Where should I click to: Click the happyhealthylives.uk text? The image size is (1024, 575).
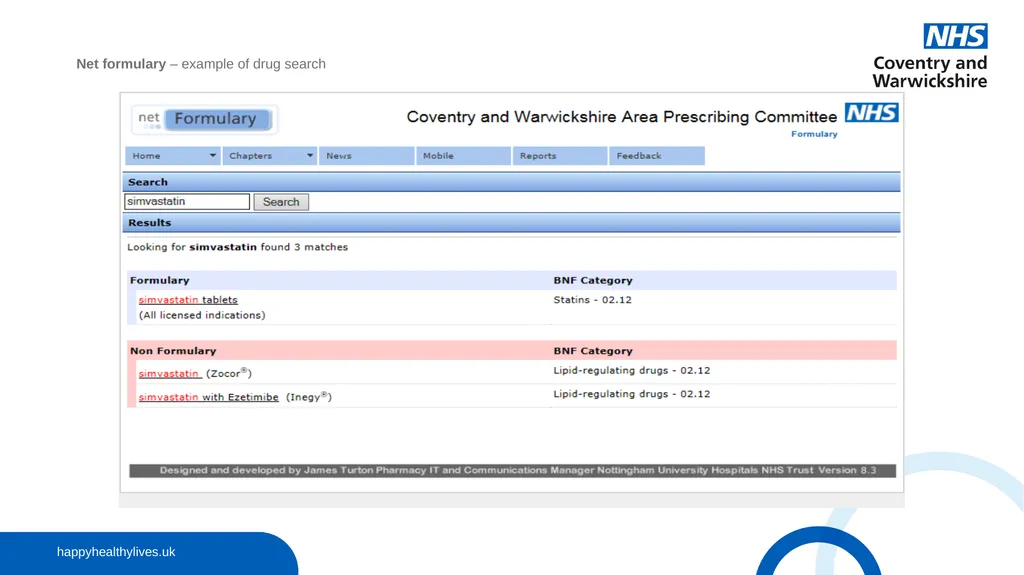[116, 552]
